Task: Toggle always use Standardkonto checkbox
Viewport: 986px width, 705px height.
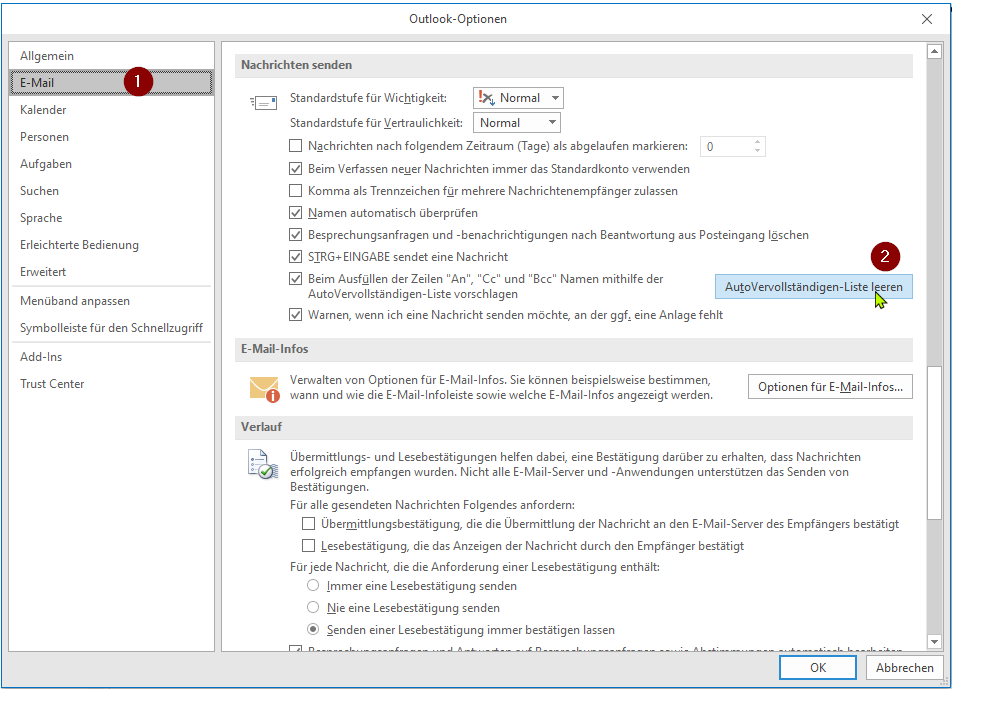Action: [x=296, y=169]
